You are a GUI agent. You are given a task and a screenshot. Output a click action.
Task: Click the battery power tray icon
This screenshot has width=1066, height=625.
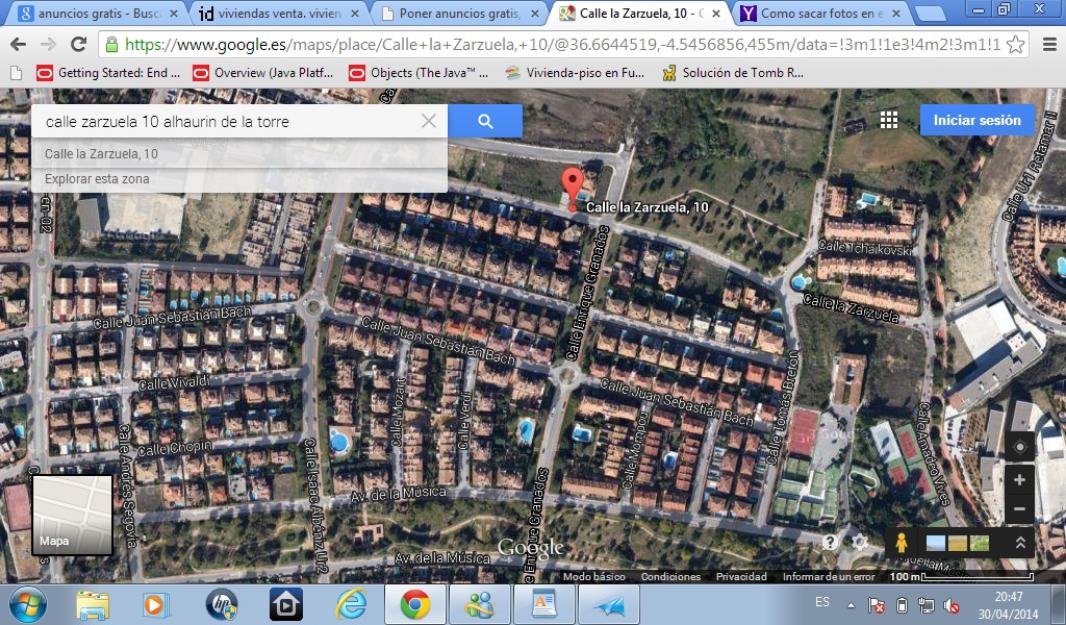click(x=901, y=605)
